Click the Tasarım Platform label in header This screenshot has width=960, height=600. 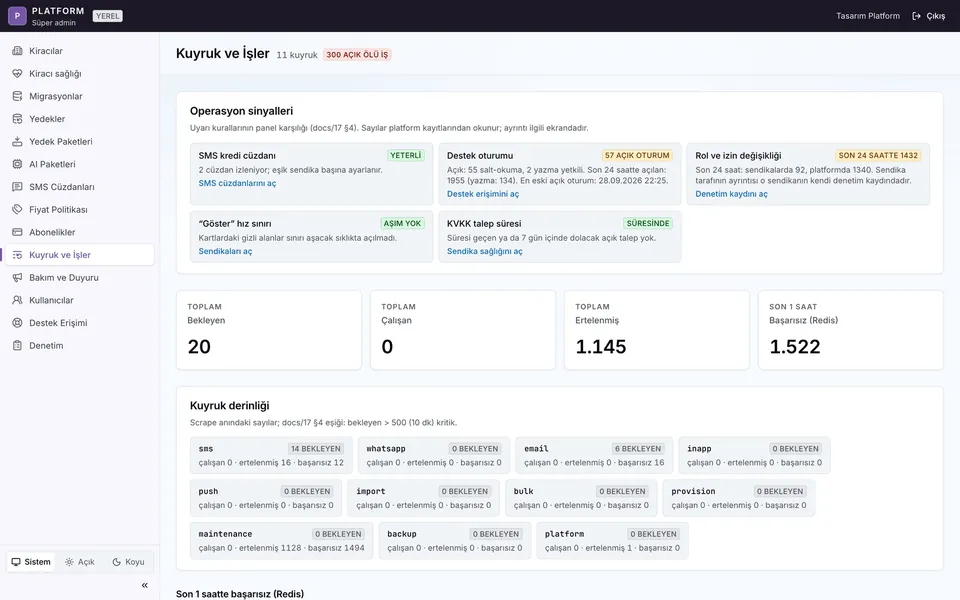click(x=868, y=16)
